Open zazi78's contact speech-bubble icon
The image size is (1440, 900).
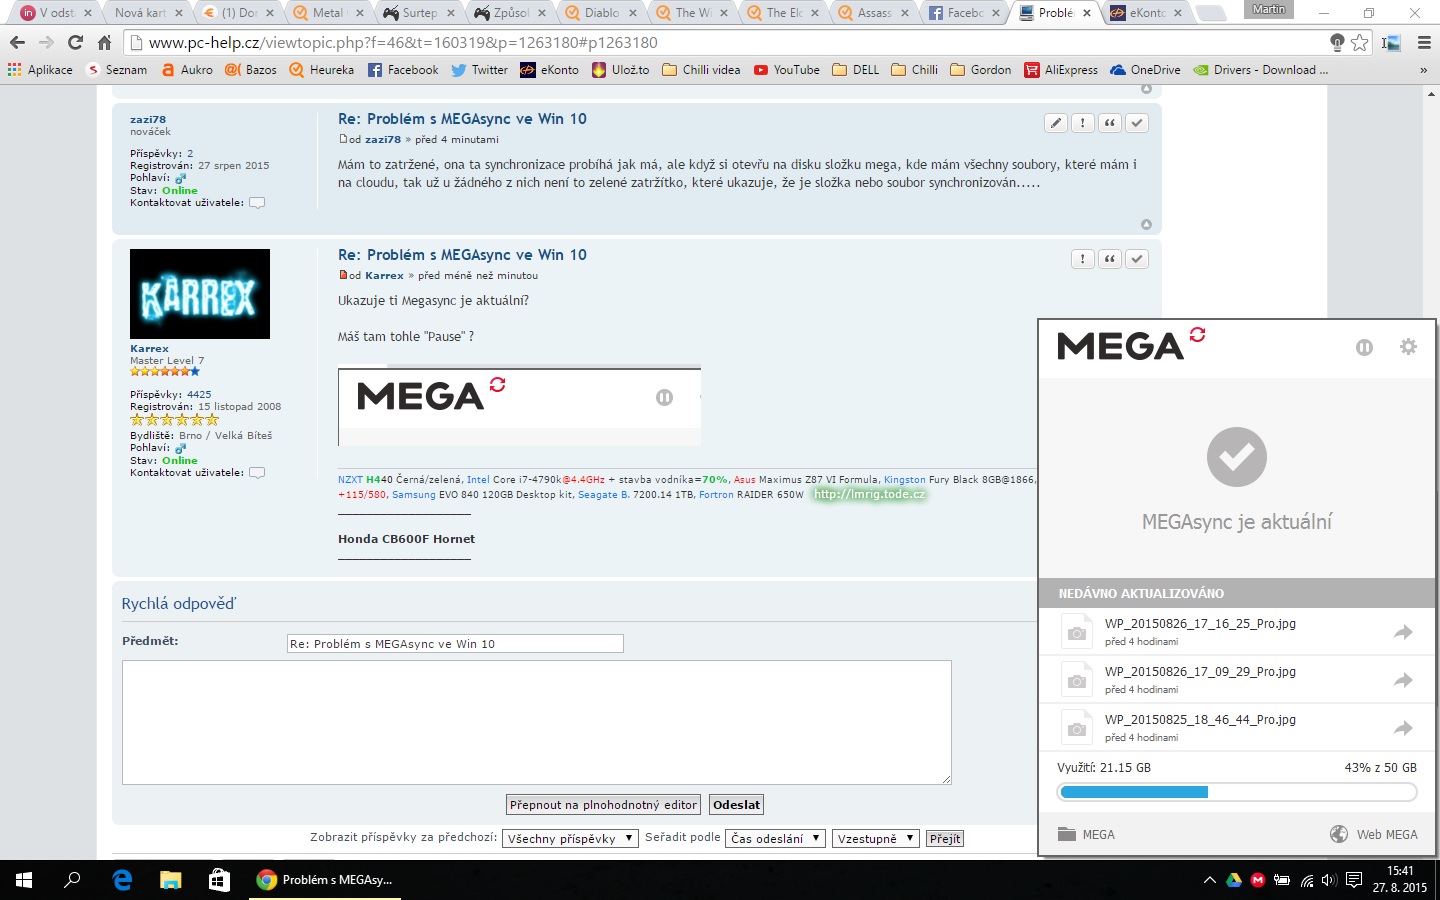point(257,203)
